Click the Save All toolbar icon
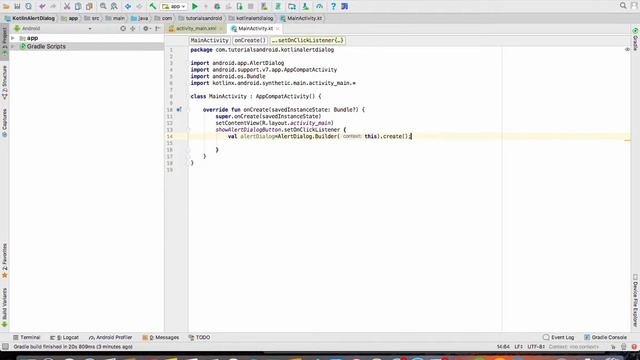 coord(17,6)
